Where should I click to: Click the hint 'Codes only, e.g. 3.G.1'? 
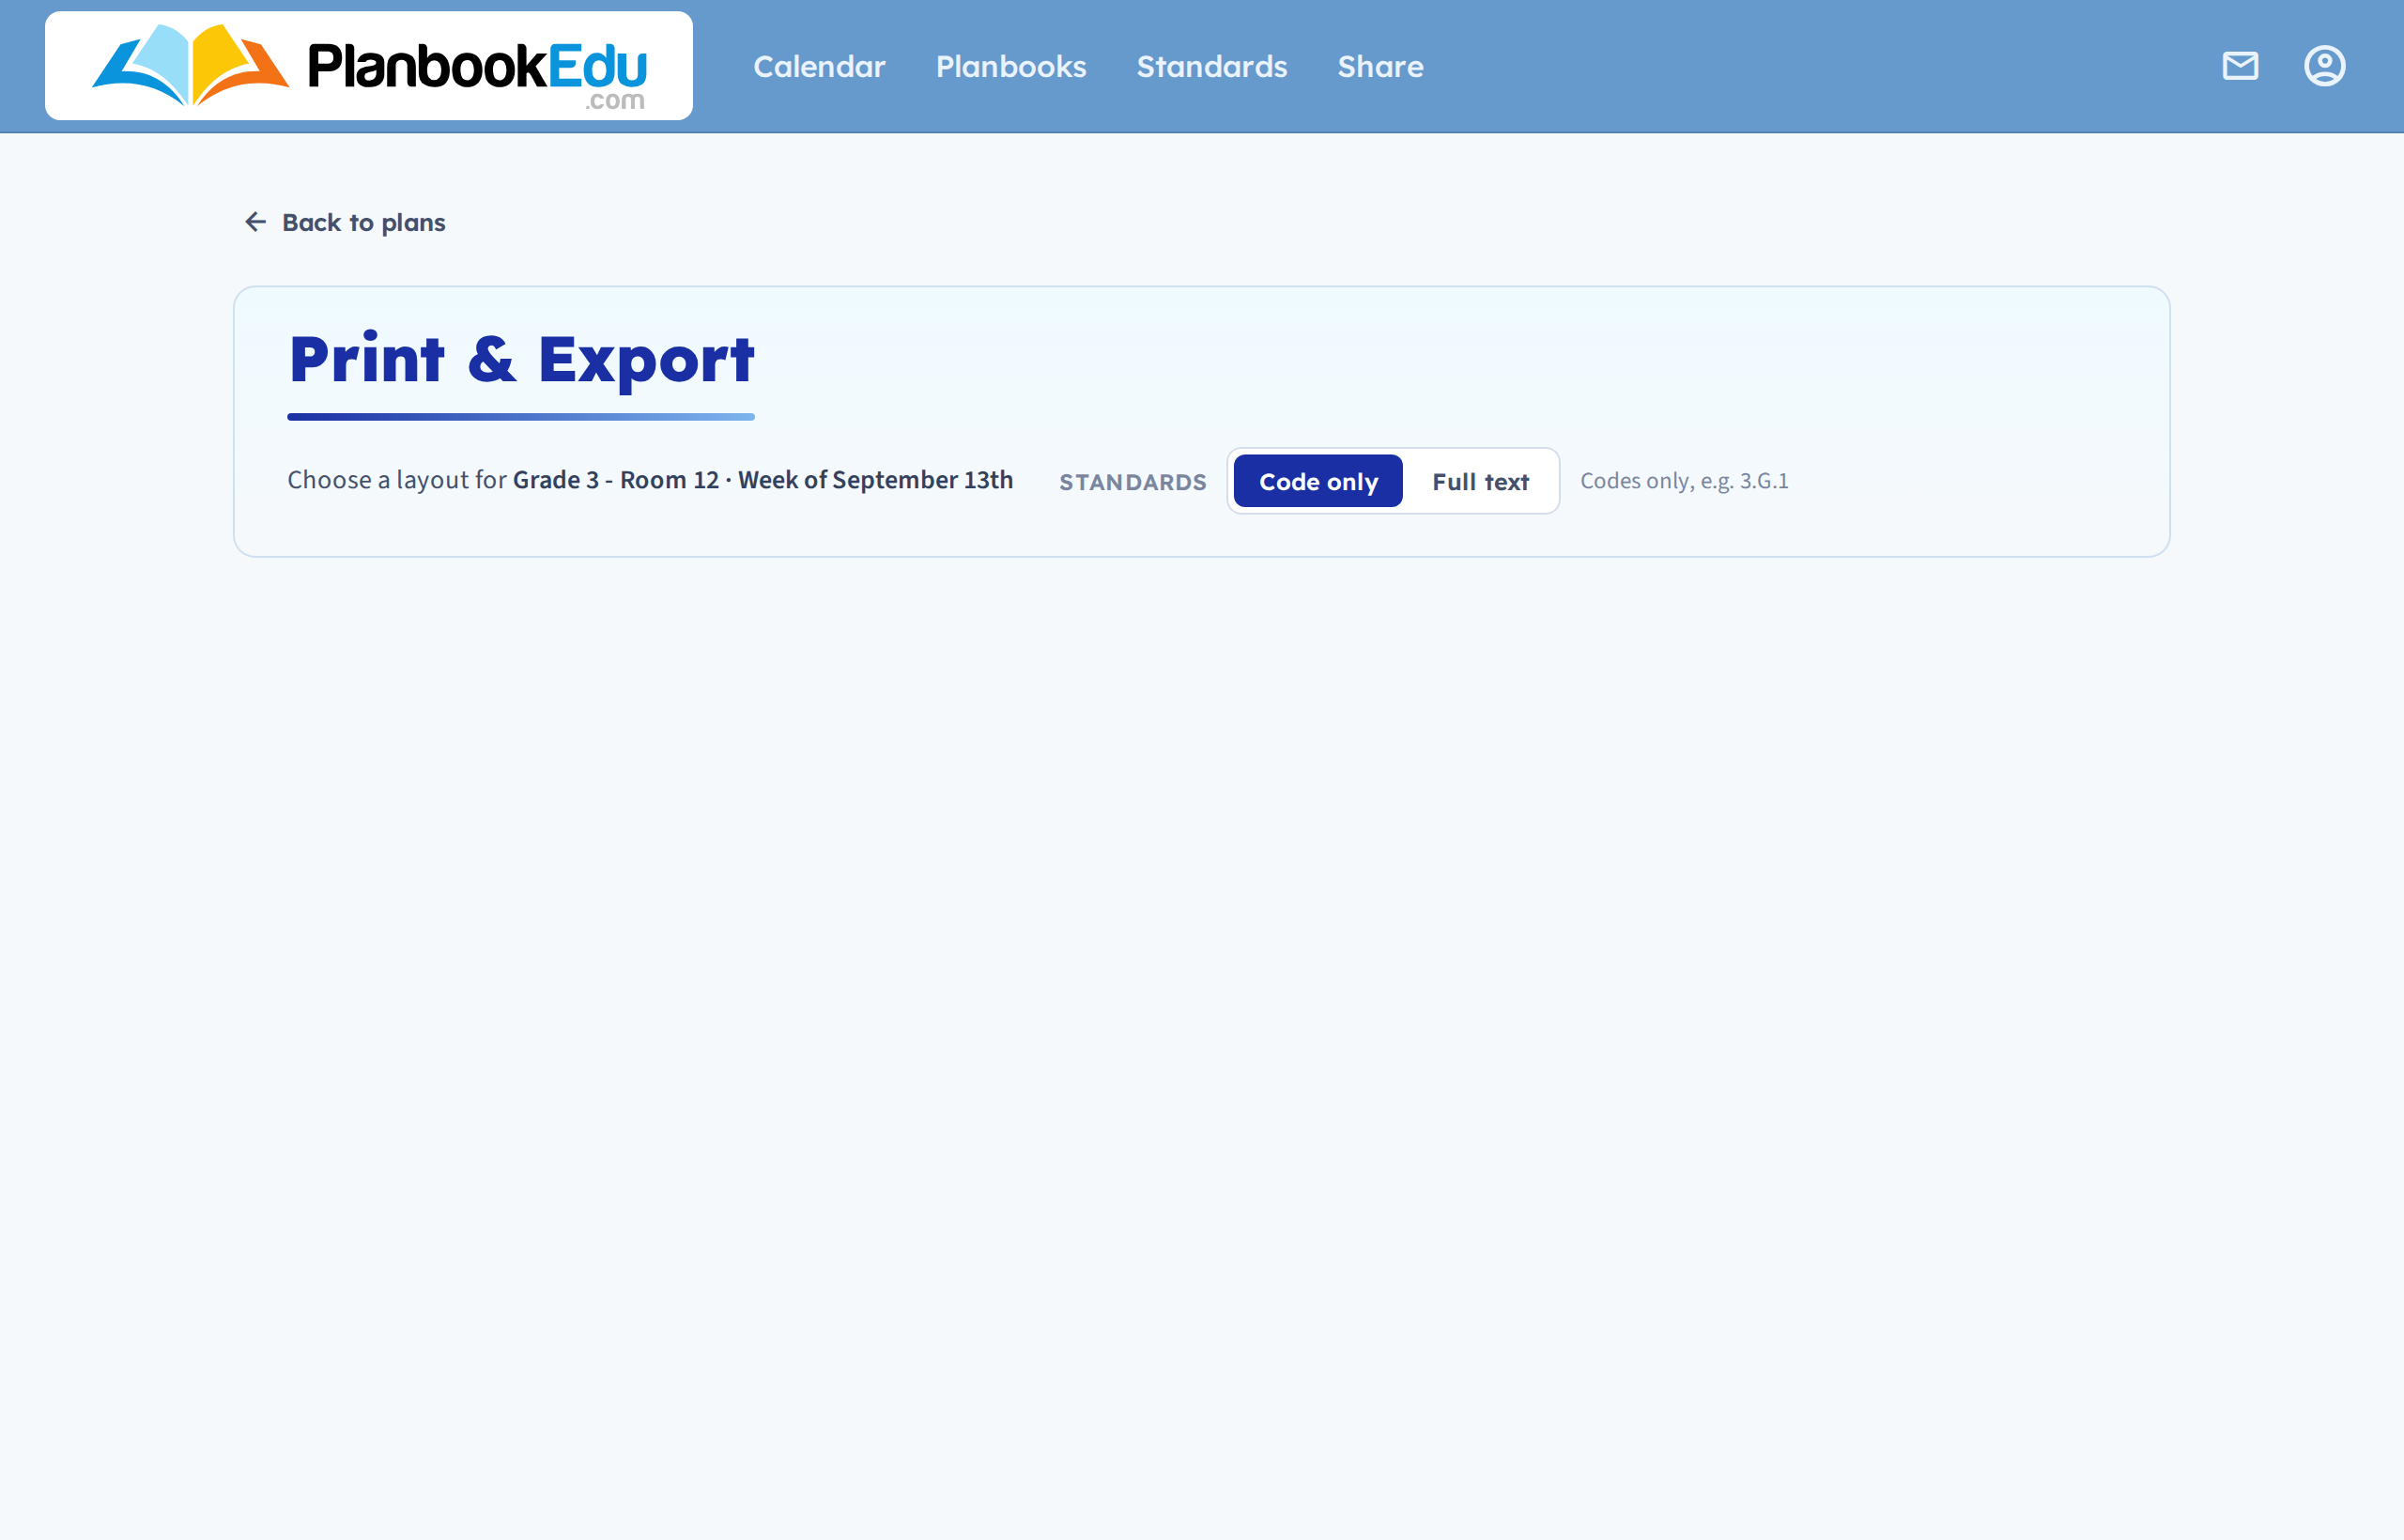point(1684,481)
